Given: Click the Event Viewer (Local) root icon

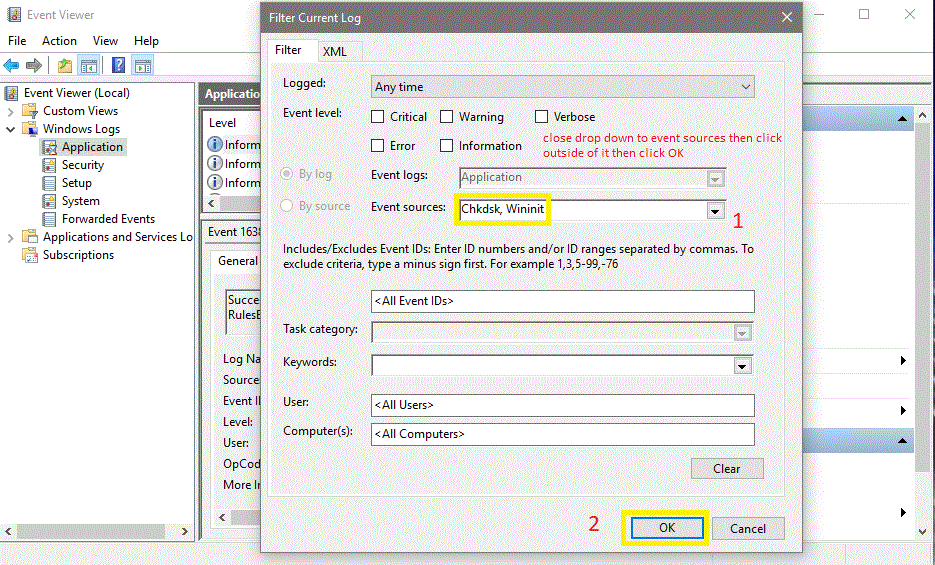Looking at the screenshot, I should (x=11, y=93).
